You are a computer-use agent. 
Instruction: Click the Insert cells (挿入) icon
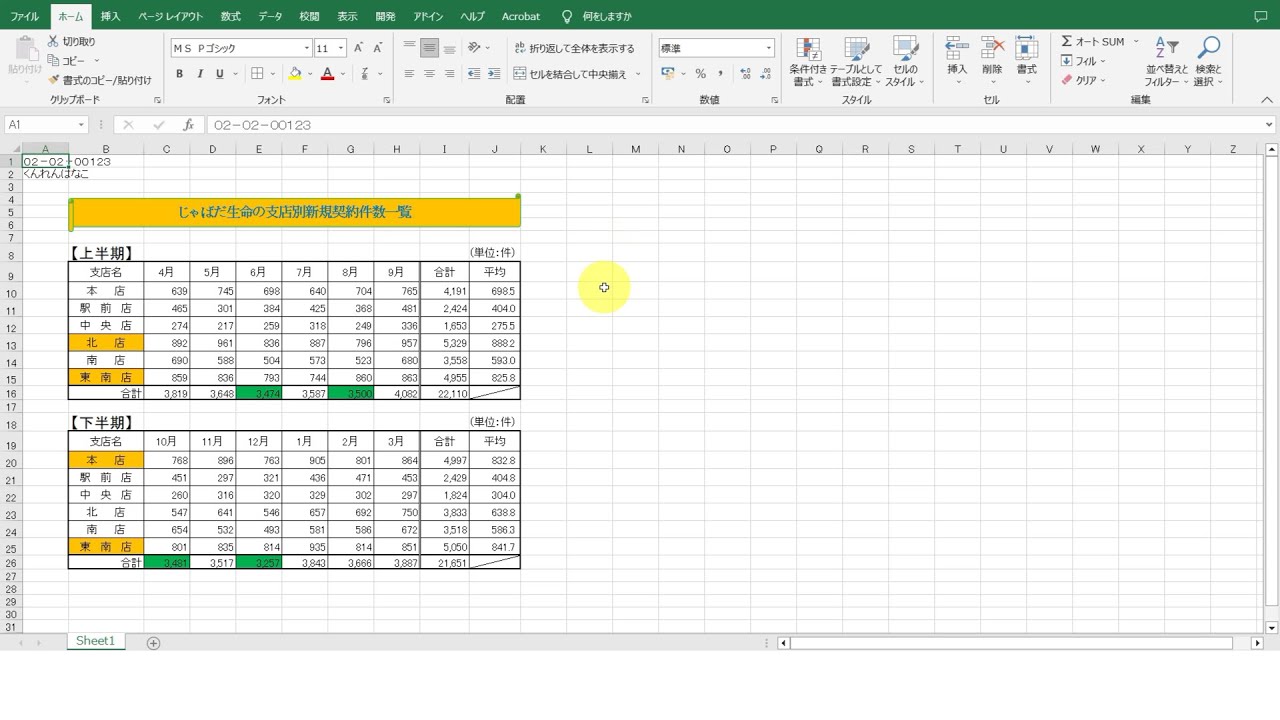[x=957, y=49]
